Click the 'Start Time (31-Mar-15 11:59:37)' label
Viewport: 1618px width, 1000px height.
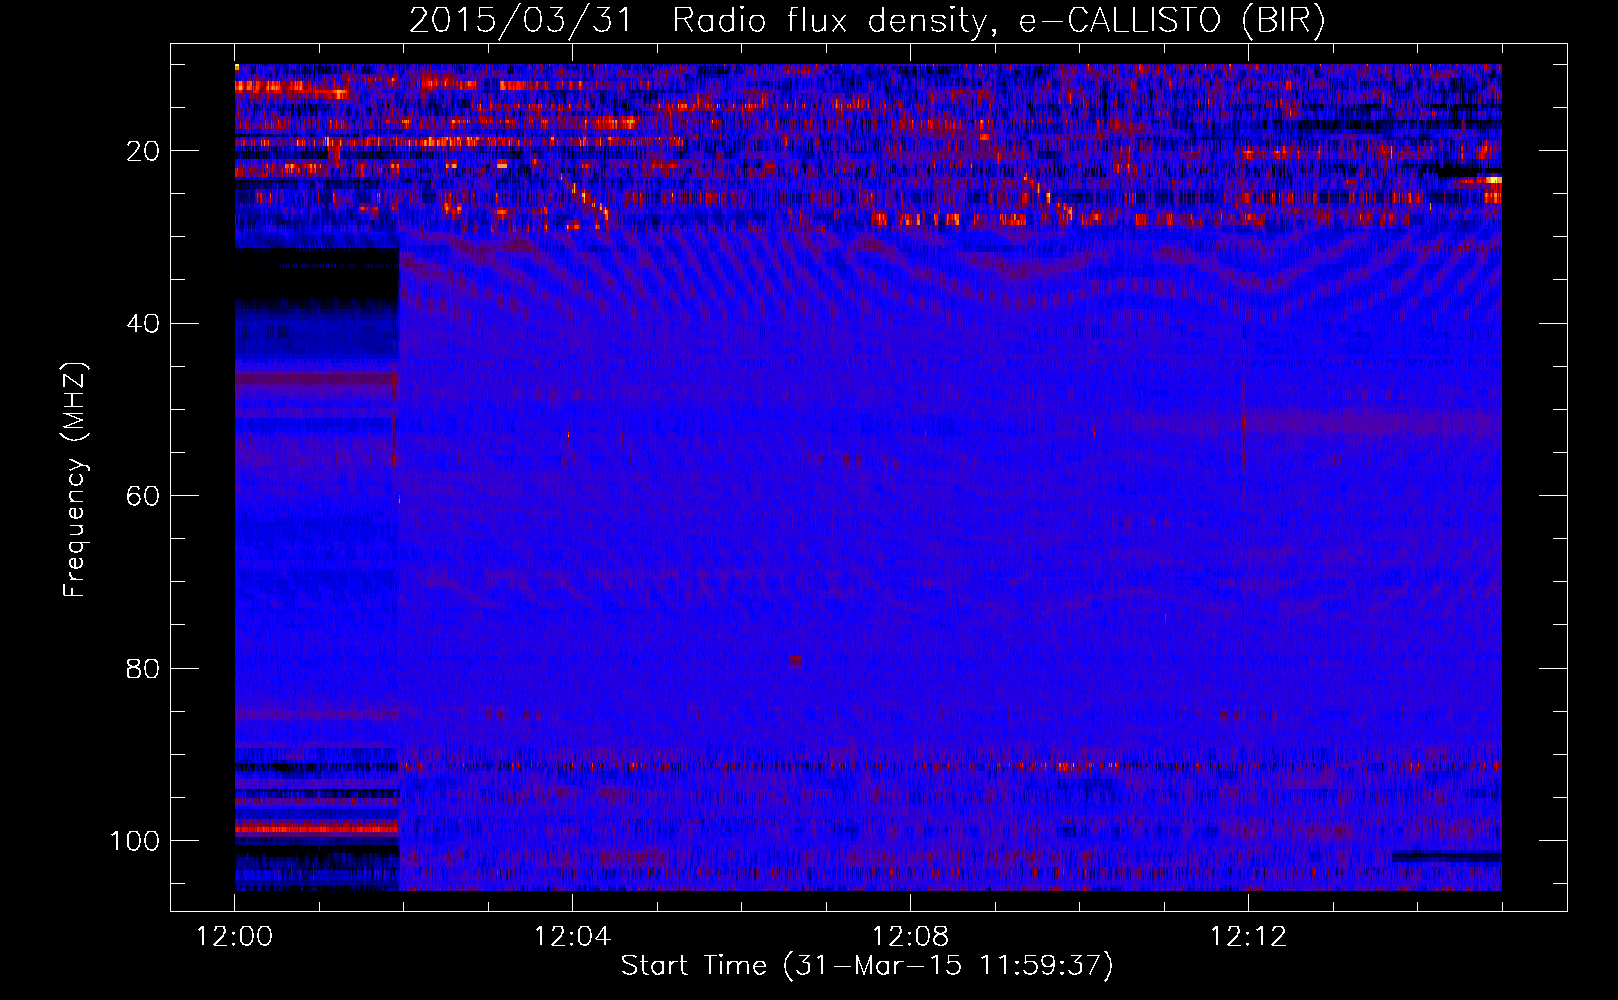click(867, 966)
